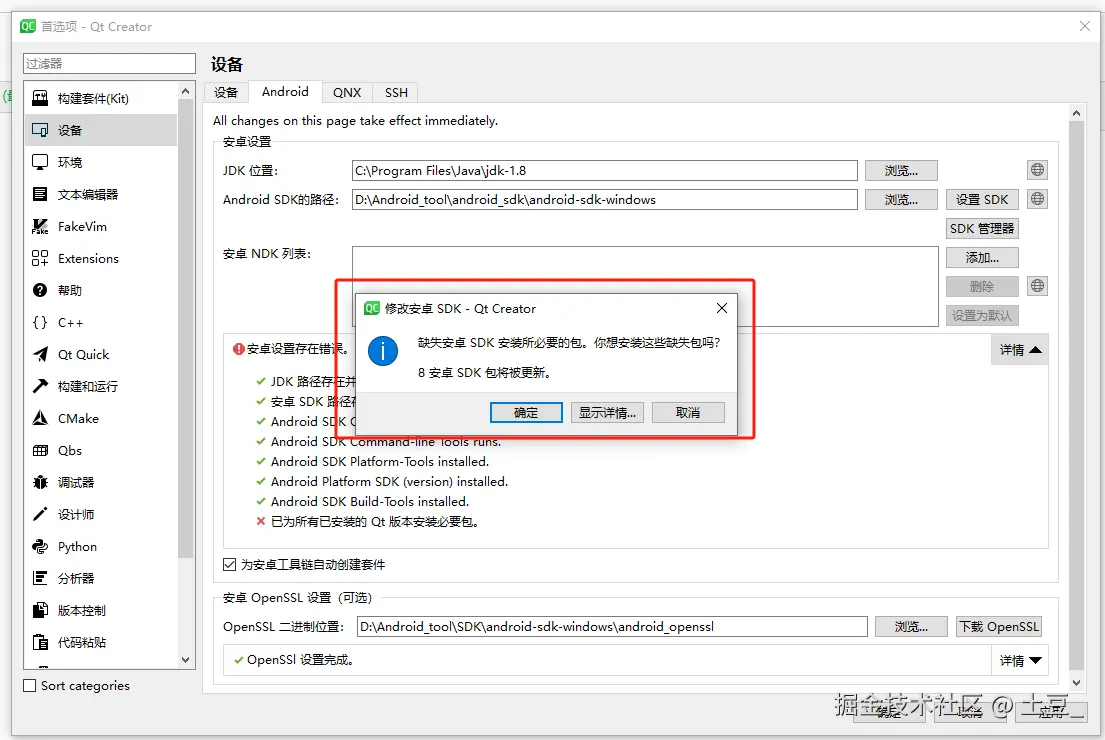Open the C++ braces icon
Viewport: 1105px width, 740px height.
(x=40, y=323)
